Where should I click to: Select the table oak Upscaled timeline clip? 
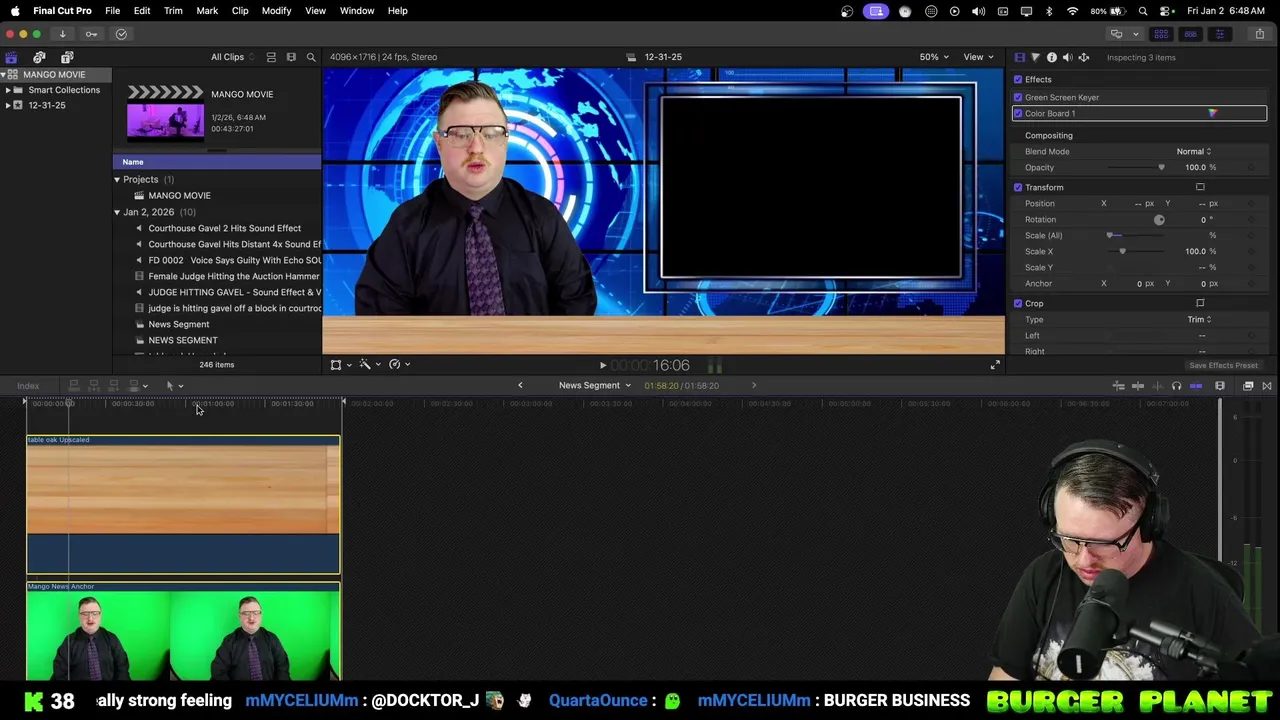pos(183,505)
